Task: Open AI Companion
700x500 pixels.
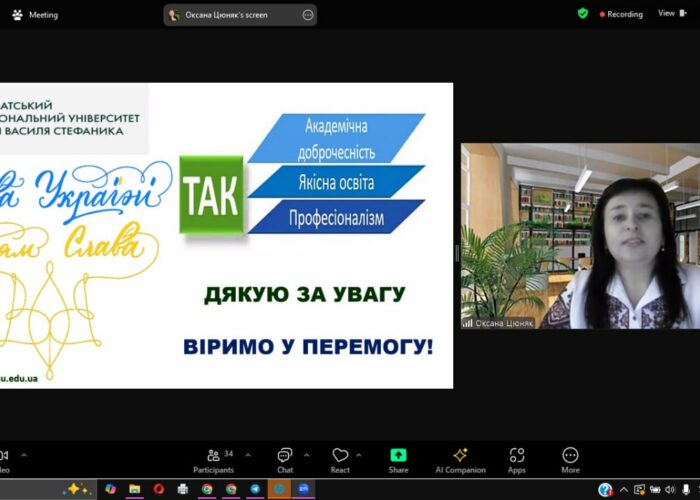Action: 460,459
